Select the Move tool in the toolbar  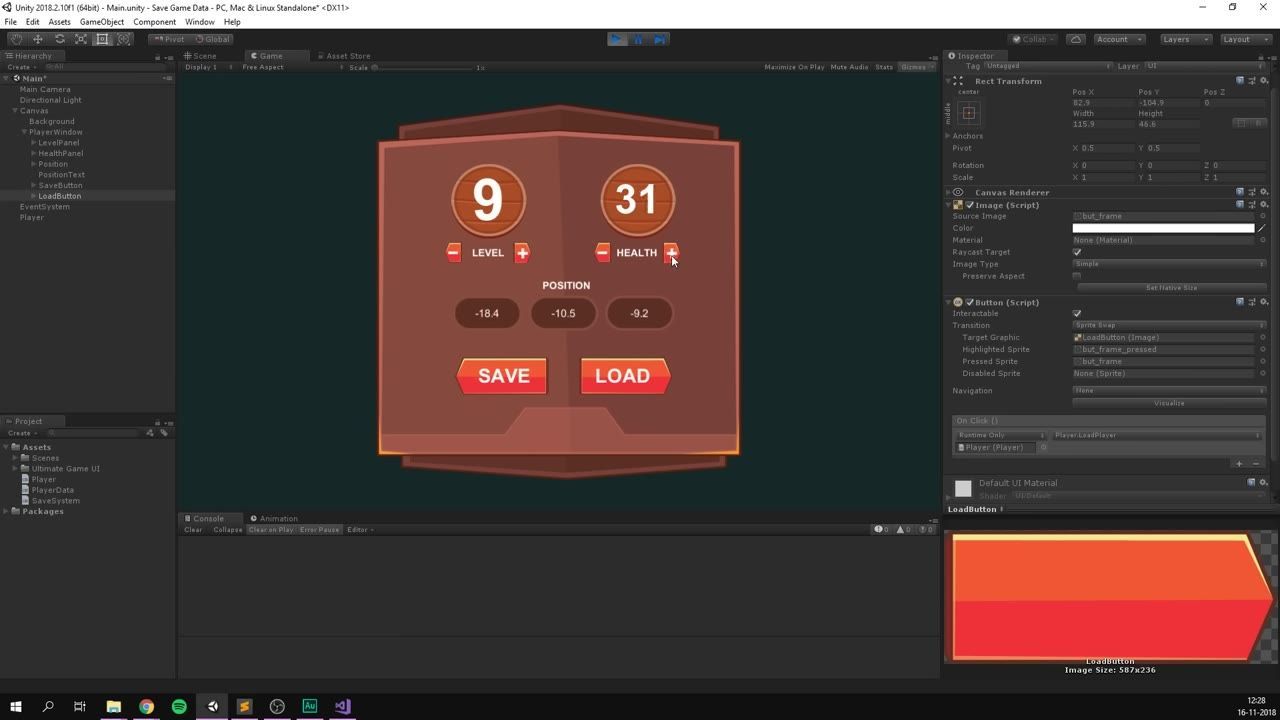pos(38,39)
